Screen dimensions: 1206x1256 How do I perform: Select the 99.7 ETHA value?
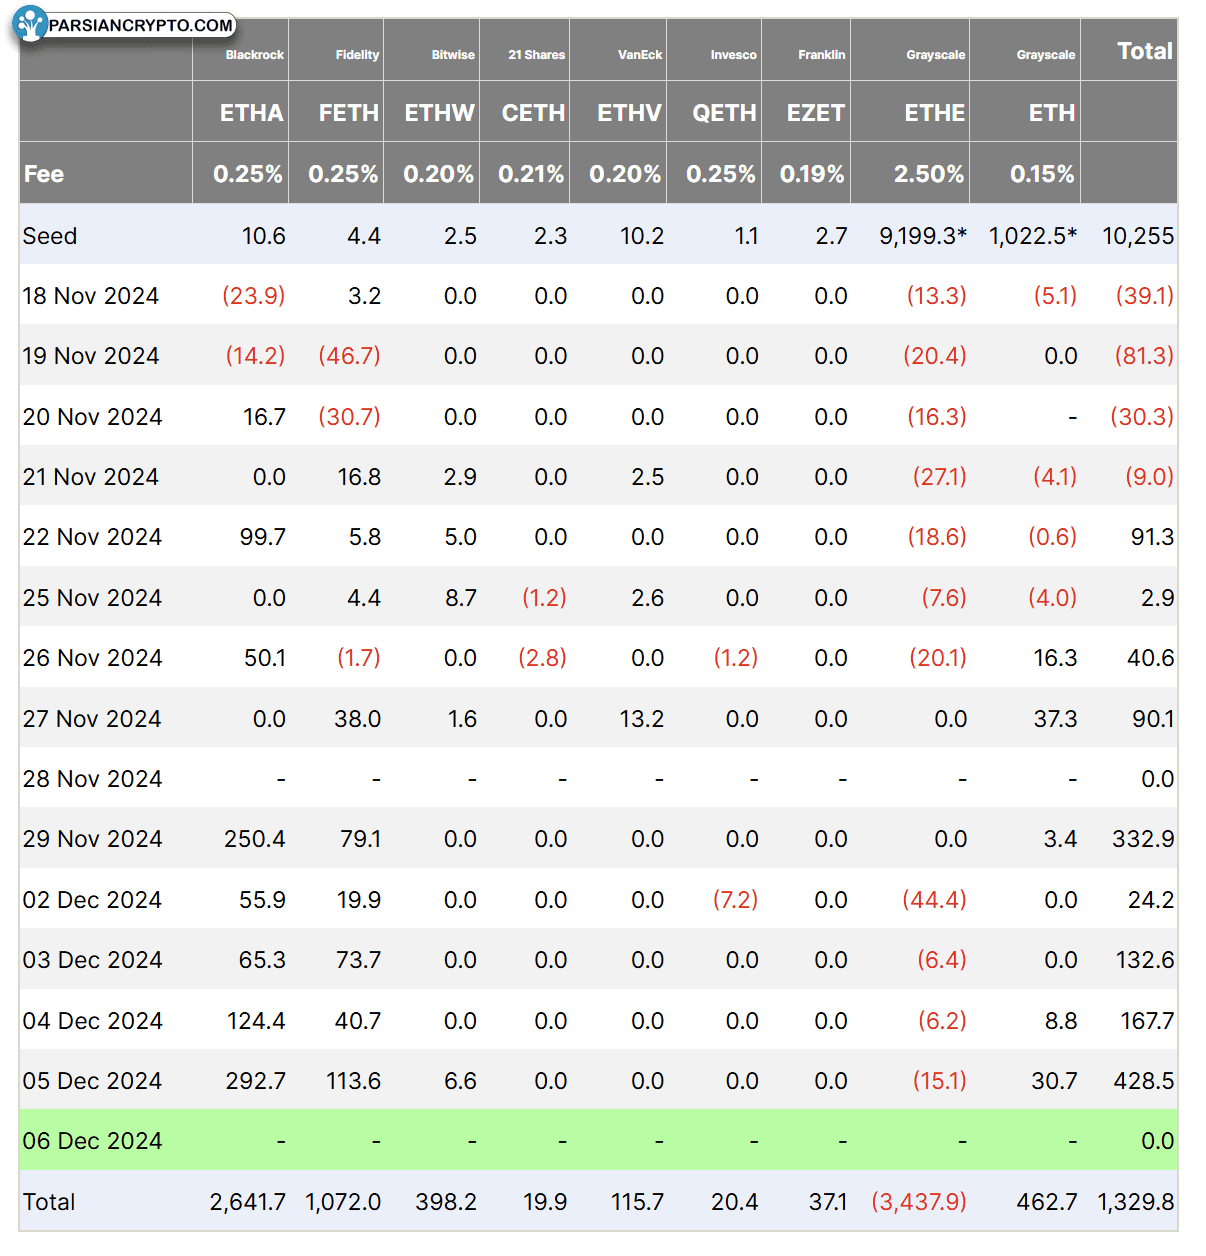pos(263,537)
